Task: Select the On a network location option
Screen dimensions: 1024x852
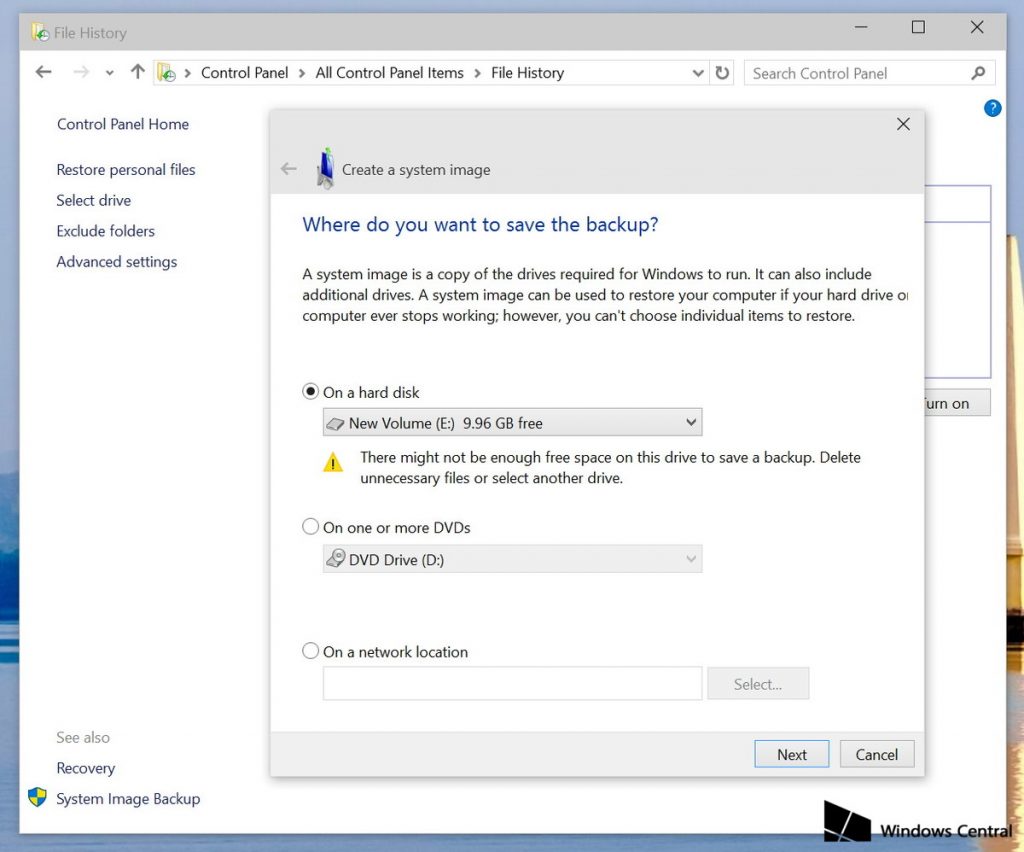Action: click(x=310, y=651)
